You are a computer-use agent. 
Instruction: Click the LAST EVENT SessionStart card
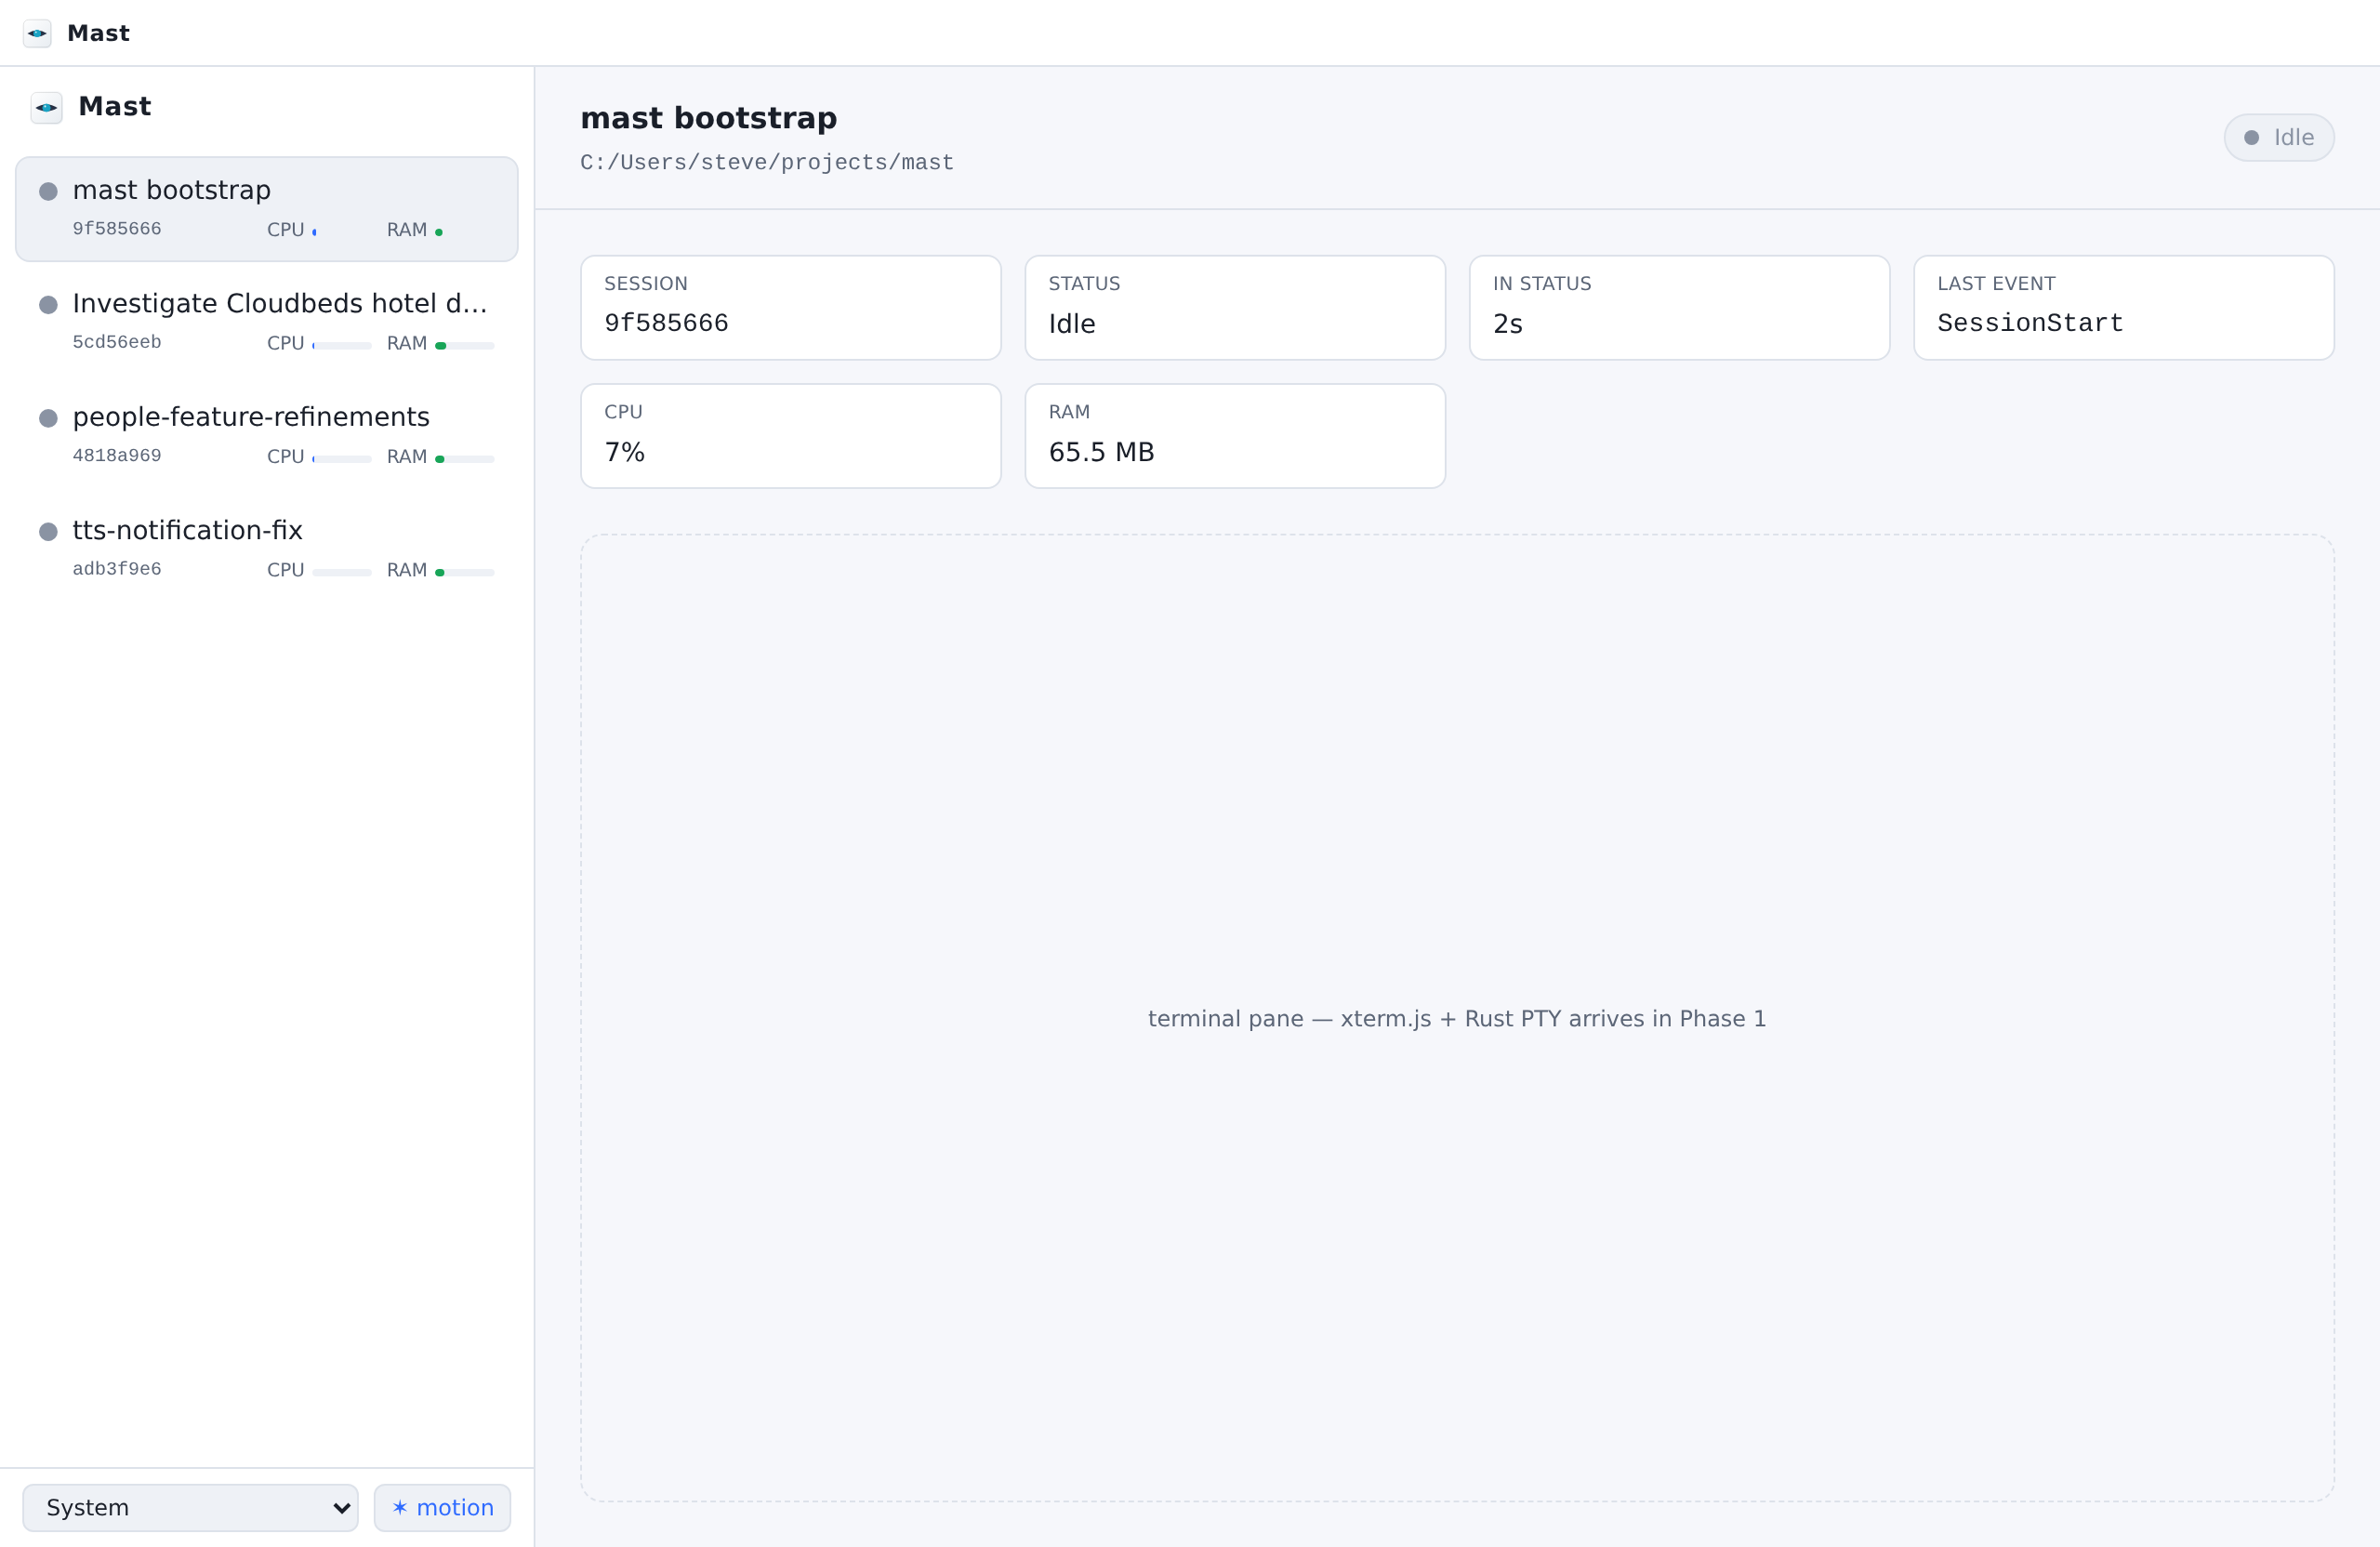tap(2124, 307)
